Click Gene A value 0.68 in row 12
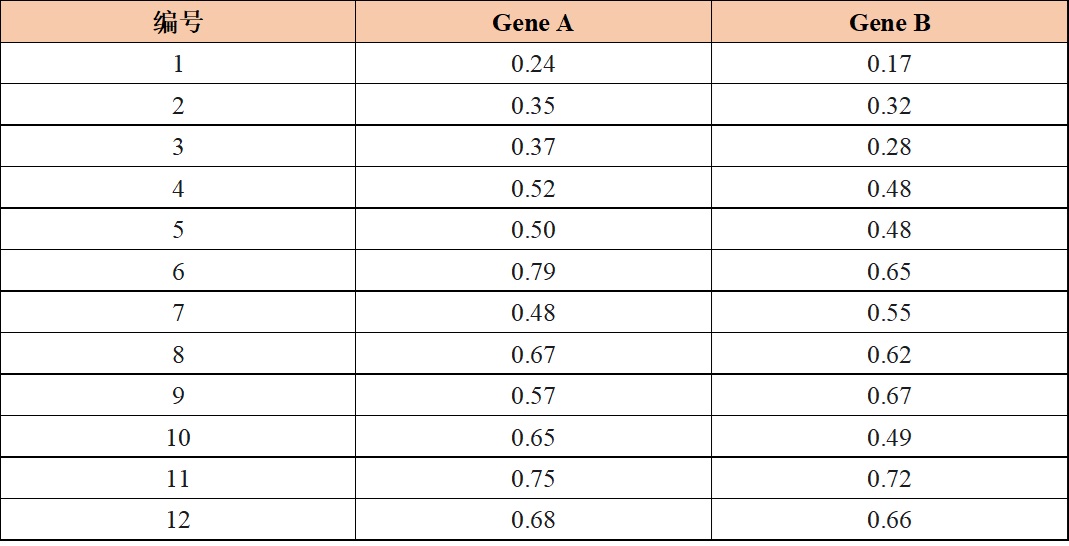The height and width of the screenshot is (546, 1069). tap(533, 520)
